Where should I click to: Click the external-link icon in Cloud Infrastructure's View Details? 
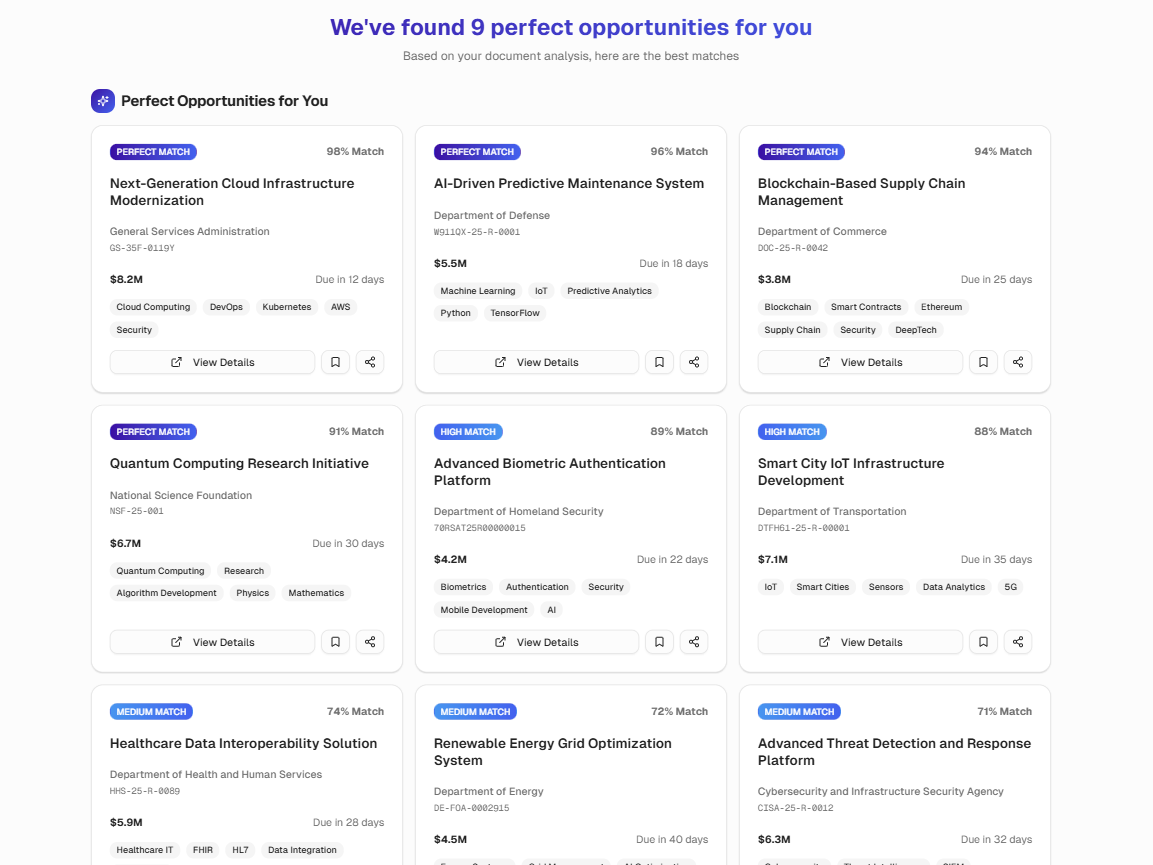point(175,361)
